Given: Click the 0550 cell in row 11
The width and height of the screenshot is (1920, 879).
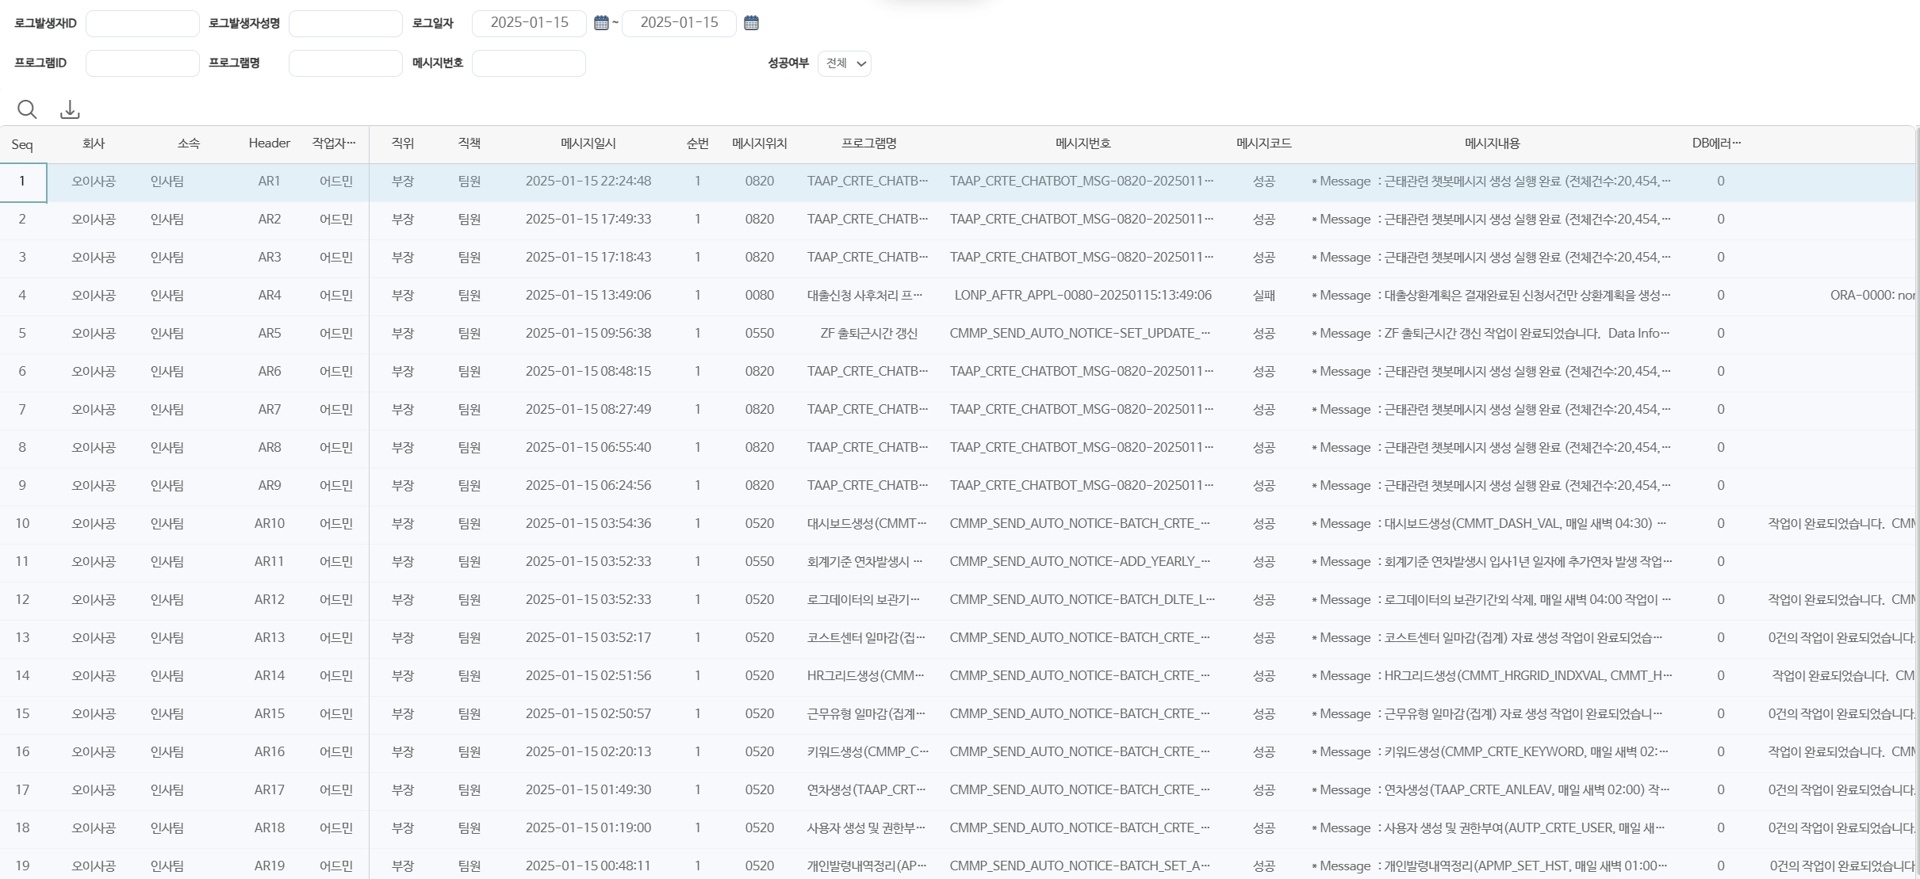Looking at the screenshot, I should 760,562.
